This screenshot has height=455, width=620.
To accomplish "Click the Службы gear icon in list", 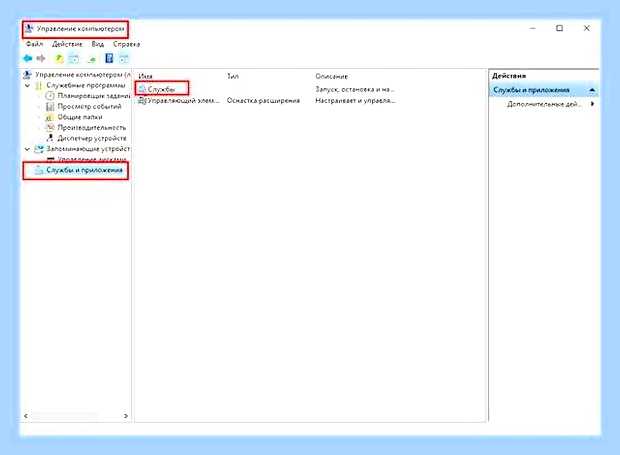I will [x=142, y=89].
